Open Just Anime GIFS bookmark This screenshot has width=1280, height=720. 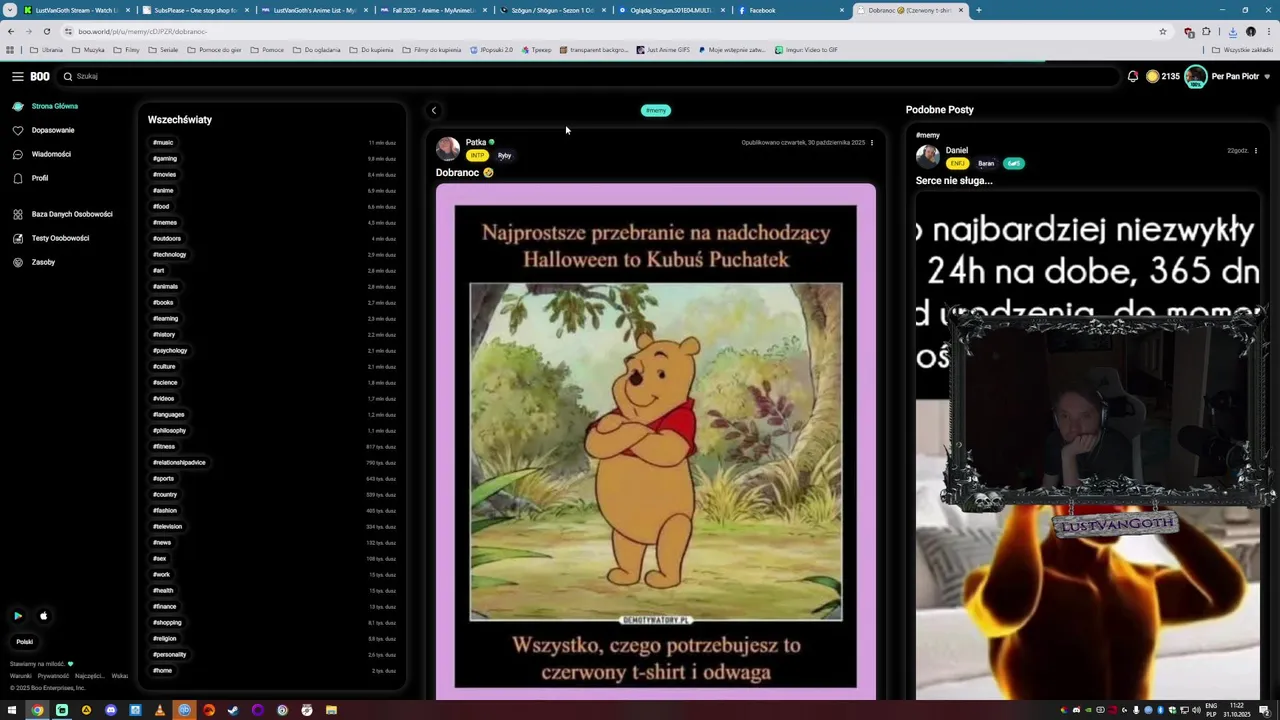(x=663, y=49)
